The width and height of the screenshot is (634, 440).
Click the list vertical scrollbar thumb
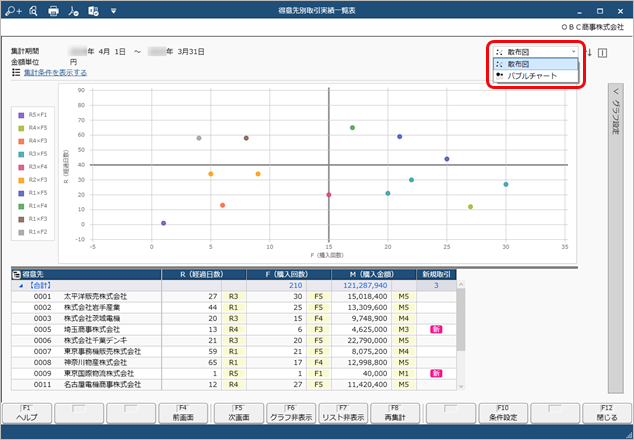click(x=461, y=319)
